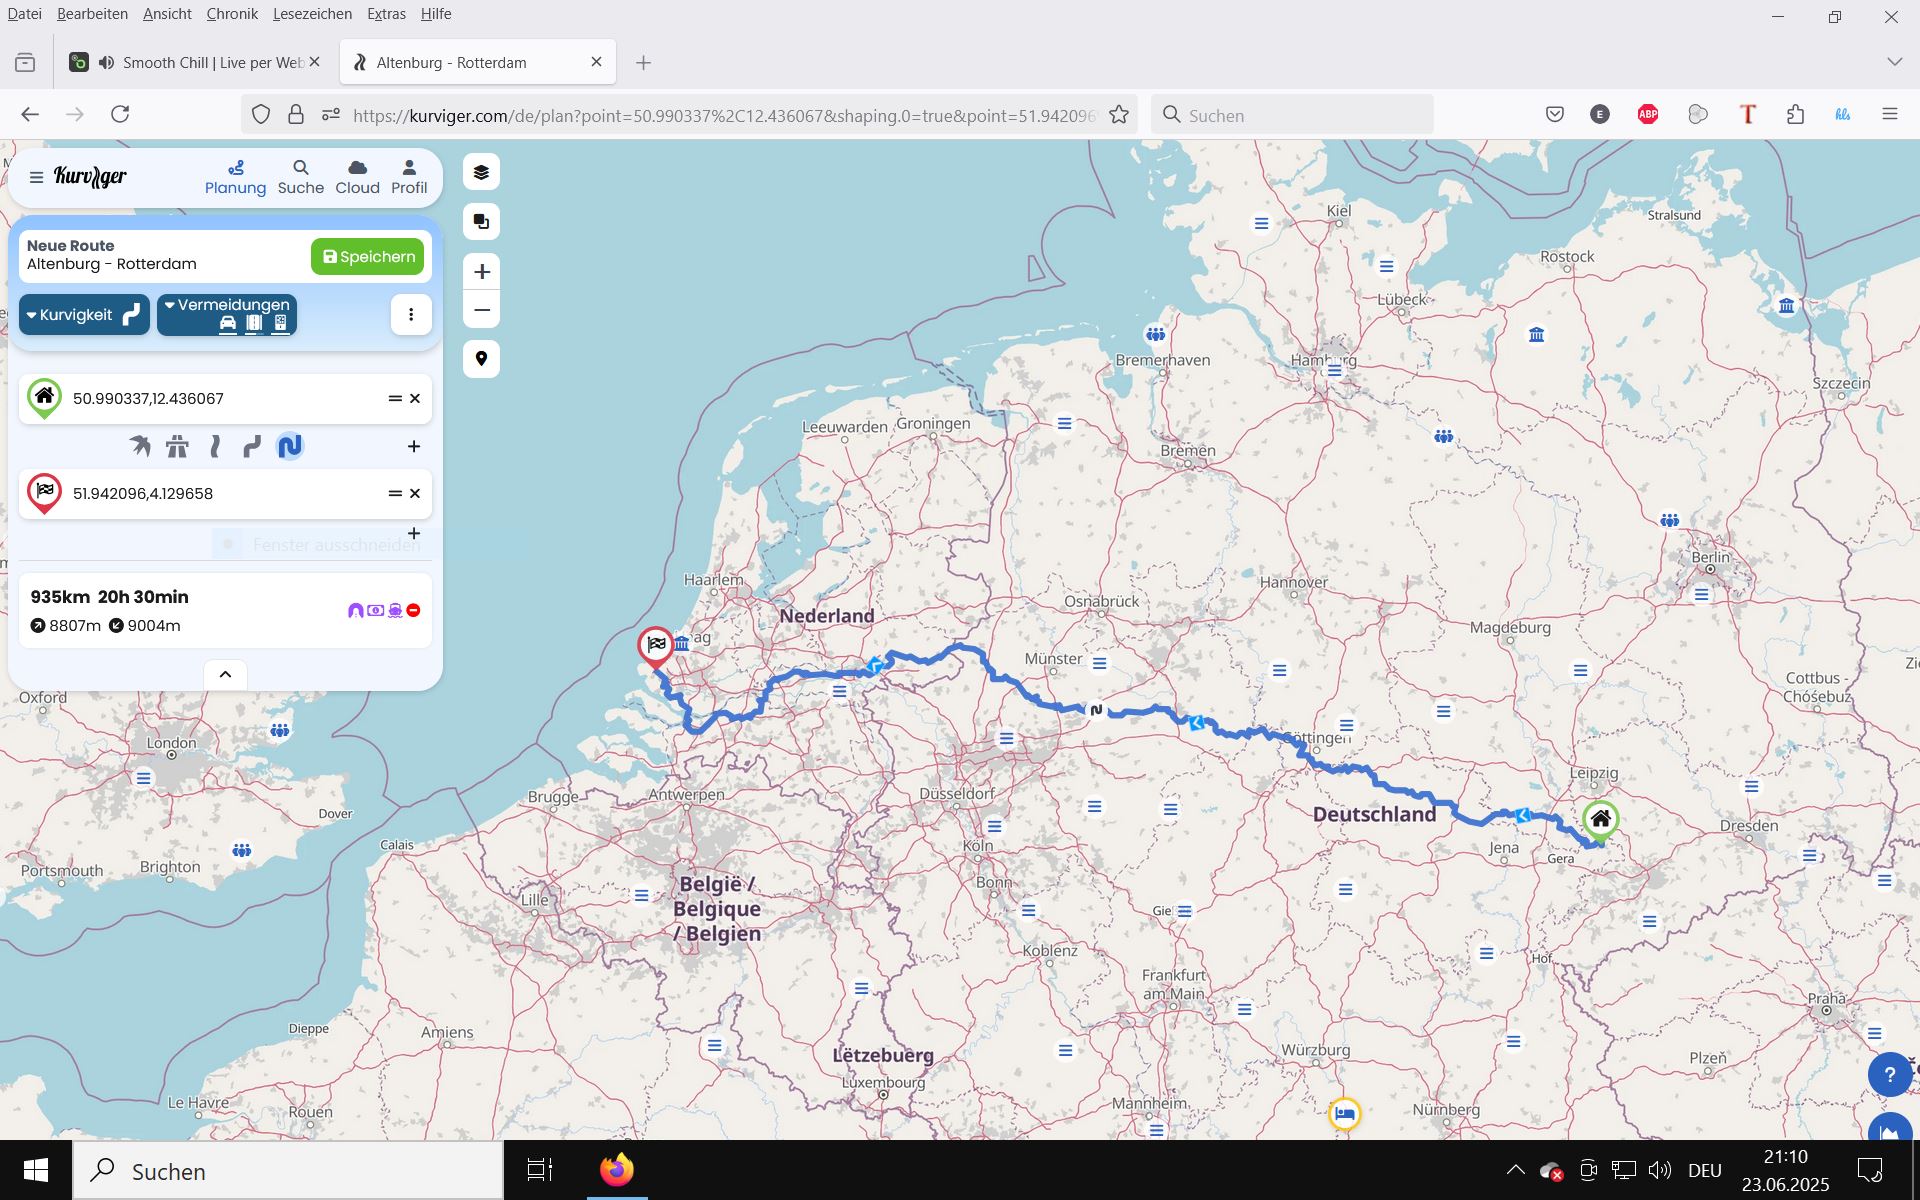This screenshot has height=1200, width=1920.
Task: Open the Cloud tab
Action: [x=357, y=178]
